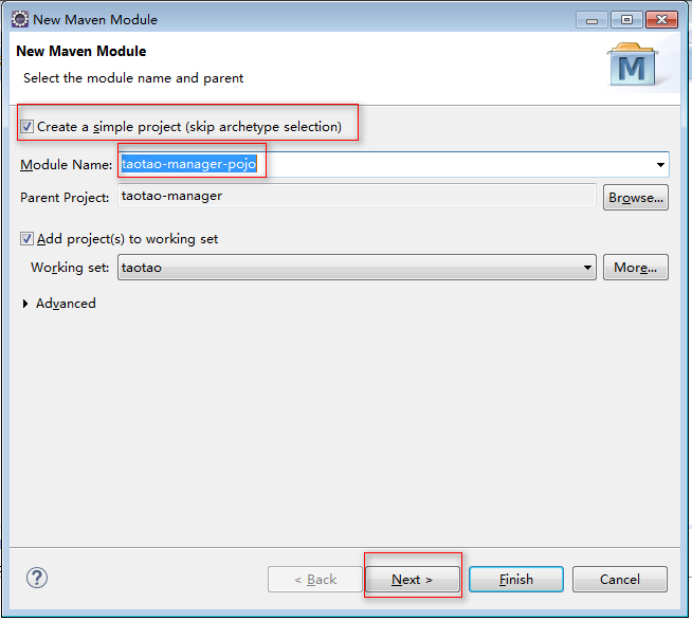Toggle Add project(s) to working set checkbox
The image size is (692, 621).
pos(26,239)
